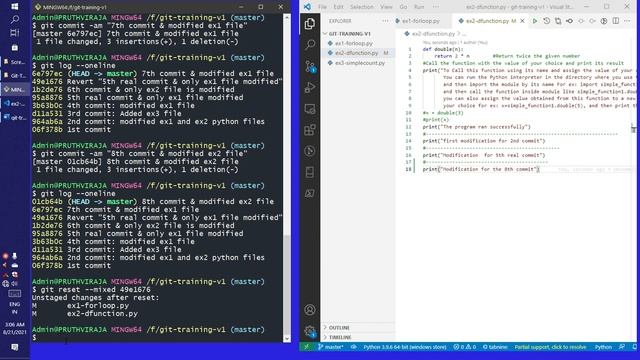Open the Search view in VS Code activity bar

tap(310, 44)
